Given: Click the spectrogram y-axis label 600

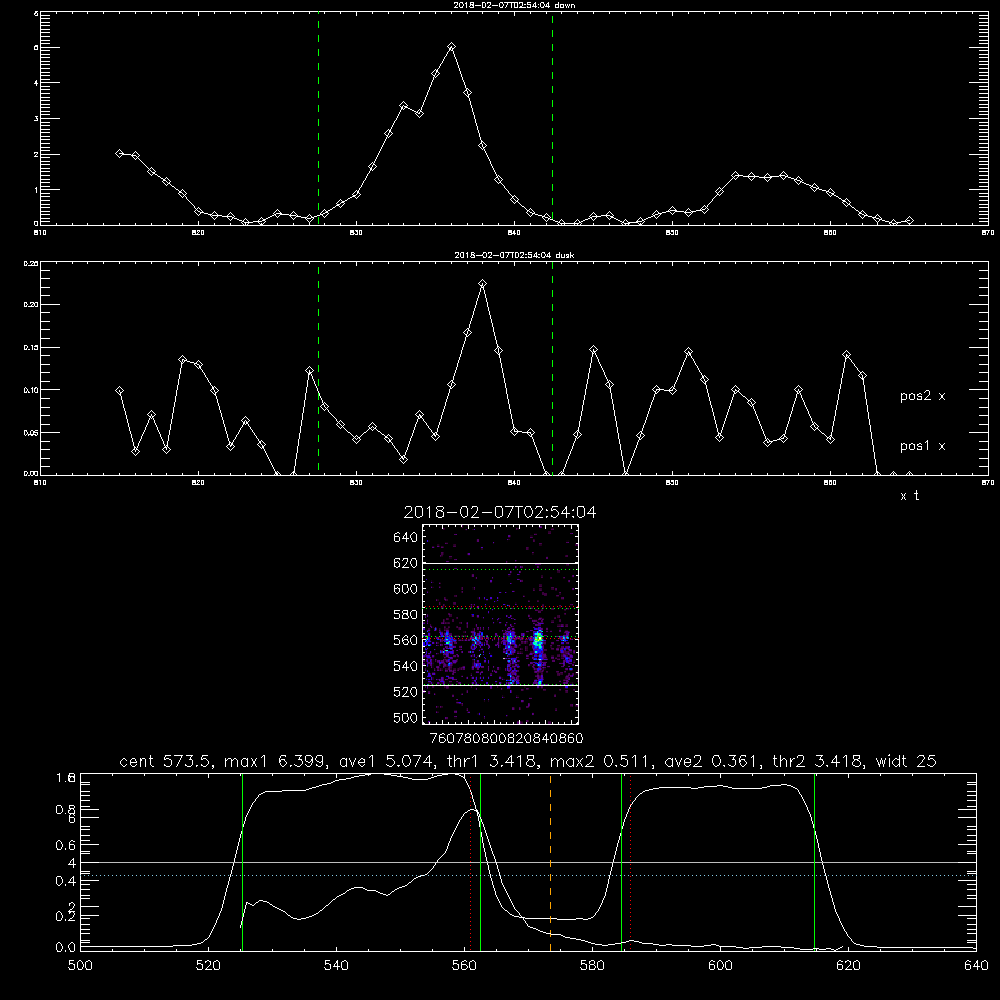Looking at the screenshot, I should coord(406,589).
